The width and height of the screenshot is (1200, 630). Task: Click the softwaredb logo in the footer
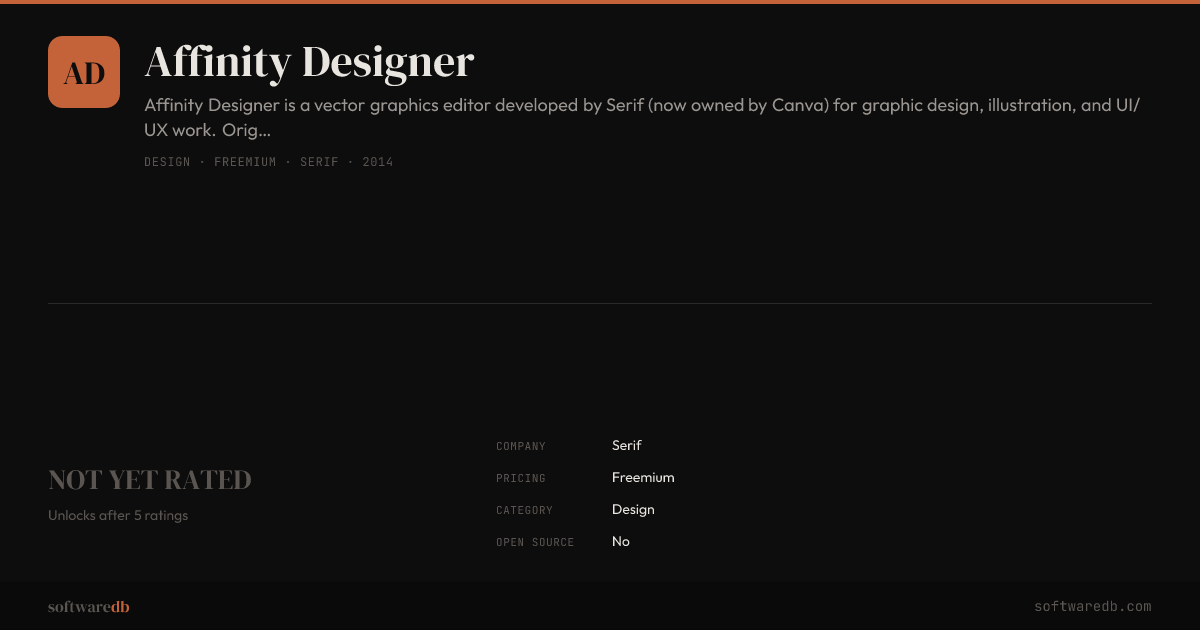(89, 607)
